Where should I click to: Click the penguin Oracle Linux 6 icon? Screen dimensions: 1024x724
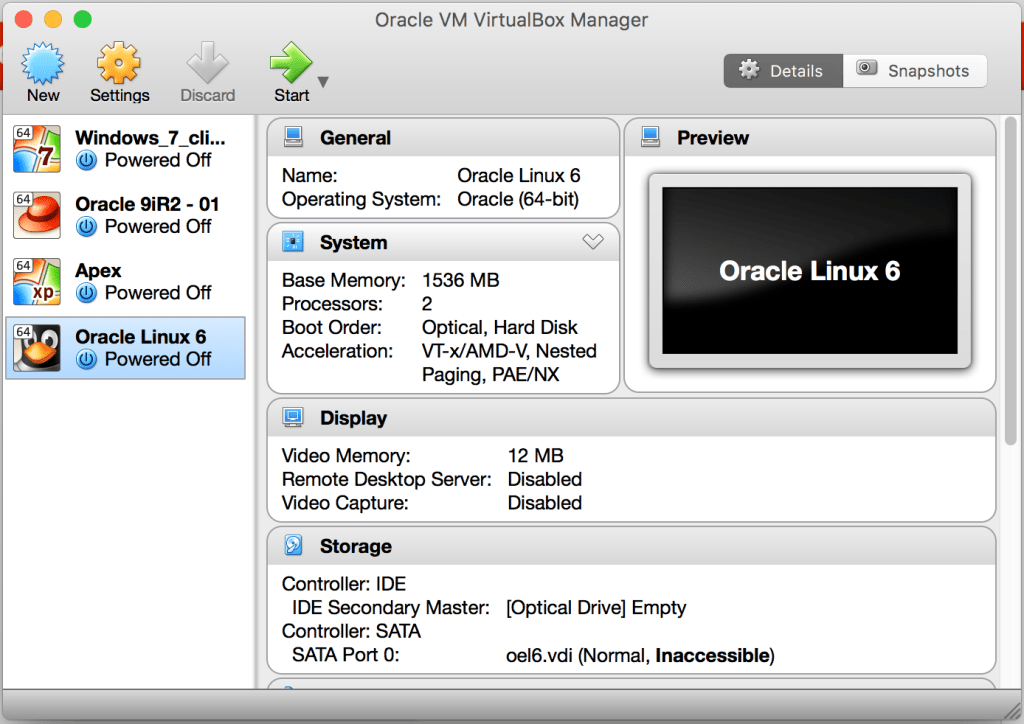[x=37, y=348]
